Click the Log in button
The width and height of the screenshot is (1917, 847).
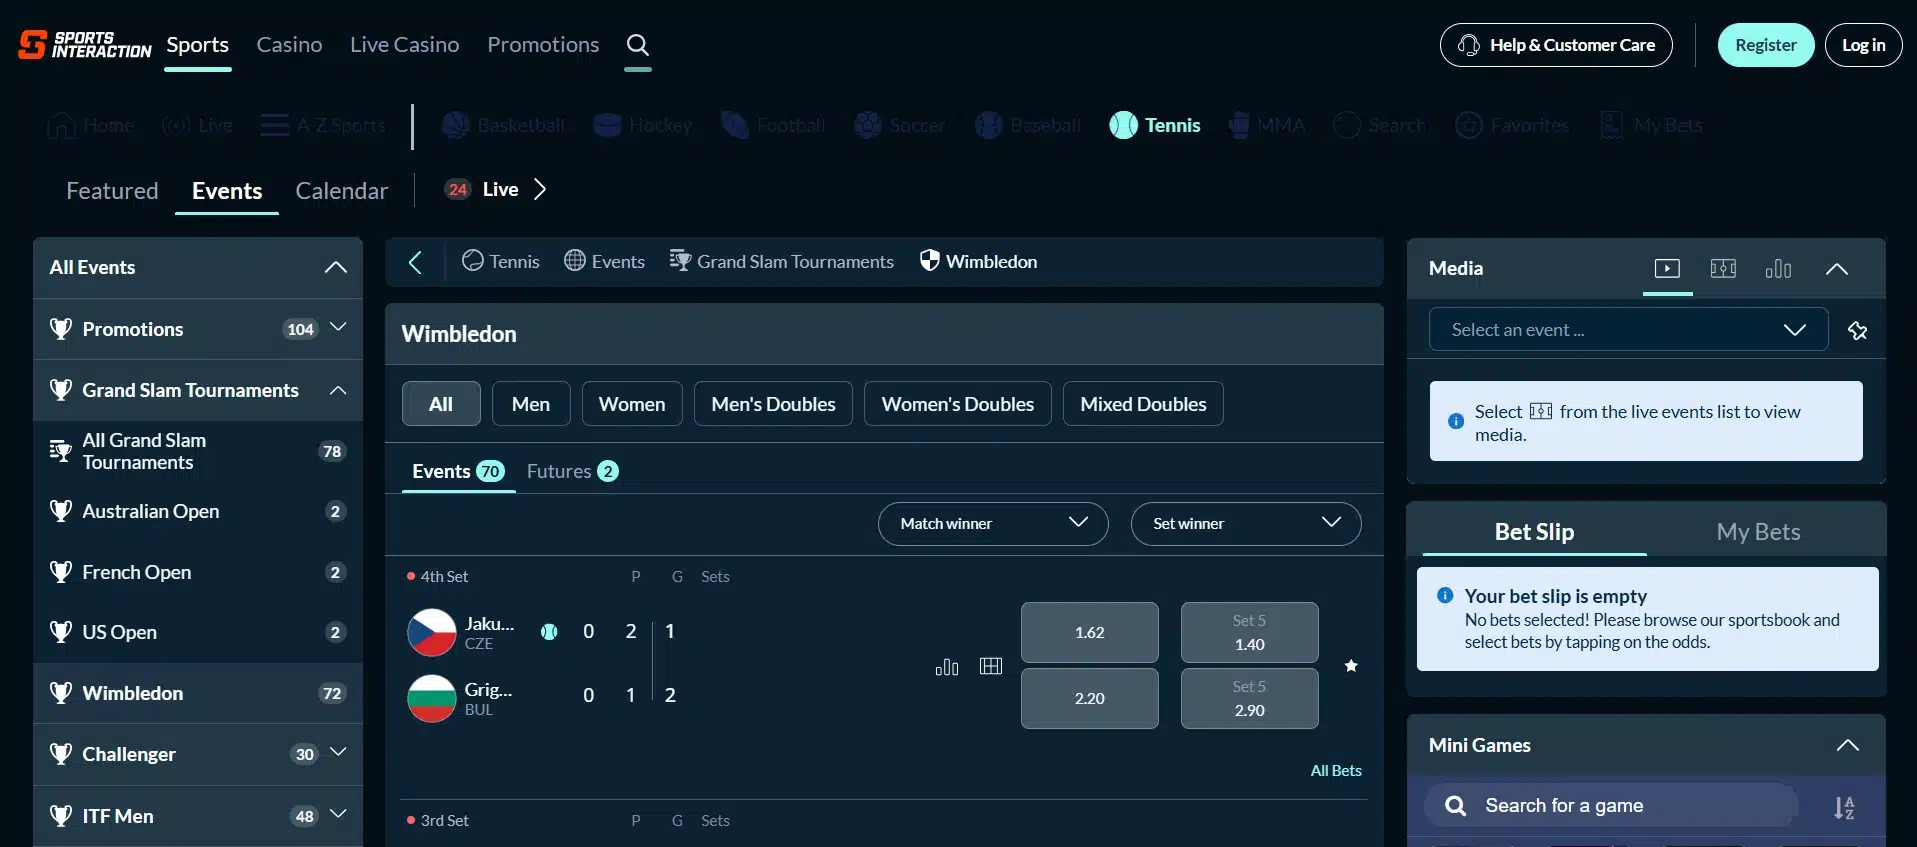pyautogui.click(x=1863, y=45)
